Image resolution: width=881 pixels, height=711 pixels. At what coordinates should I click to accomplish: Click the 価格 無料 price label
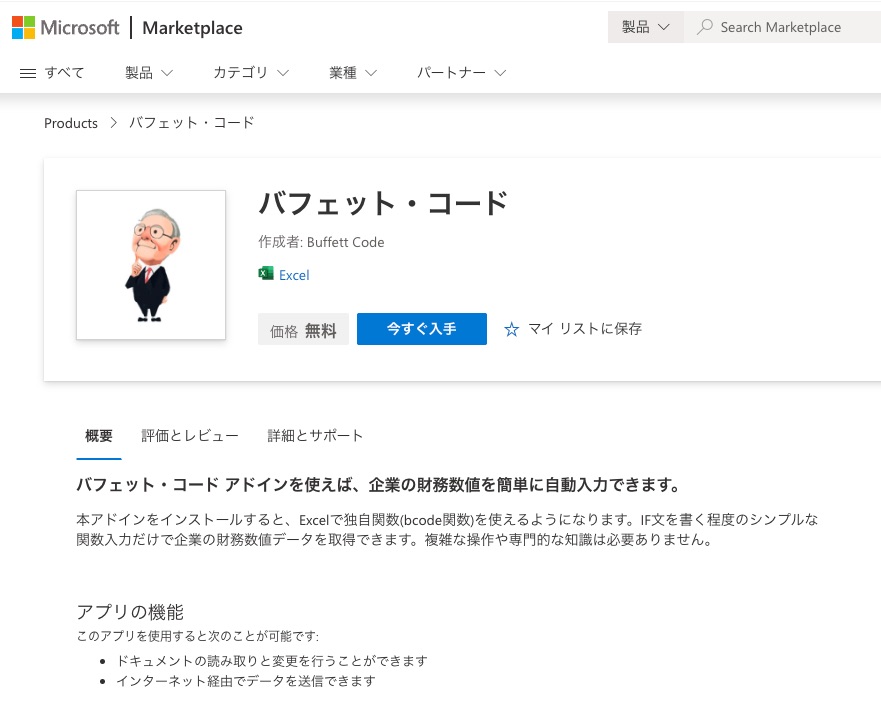[x=303, y=329]
